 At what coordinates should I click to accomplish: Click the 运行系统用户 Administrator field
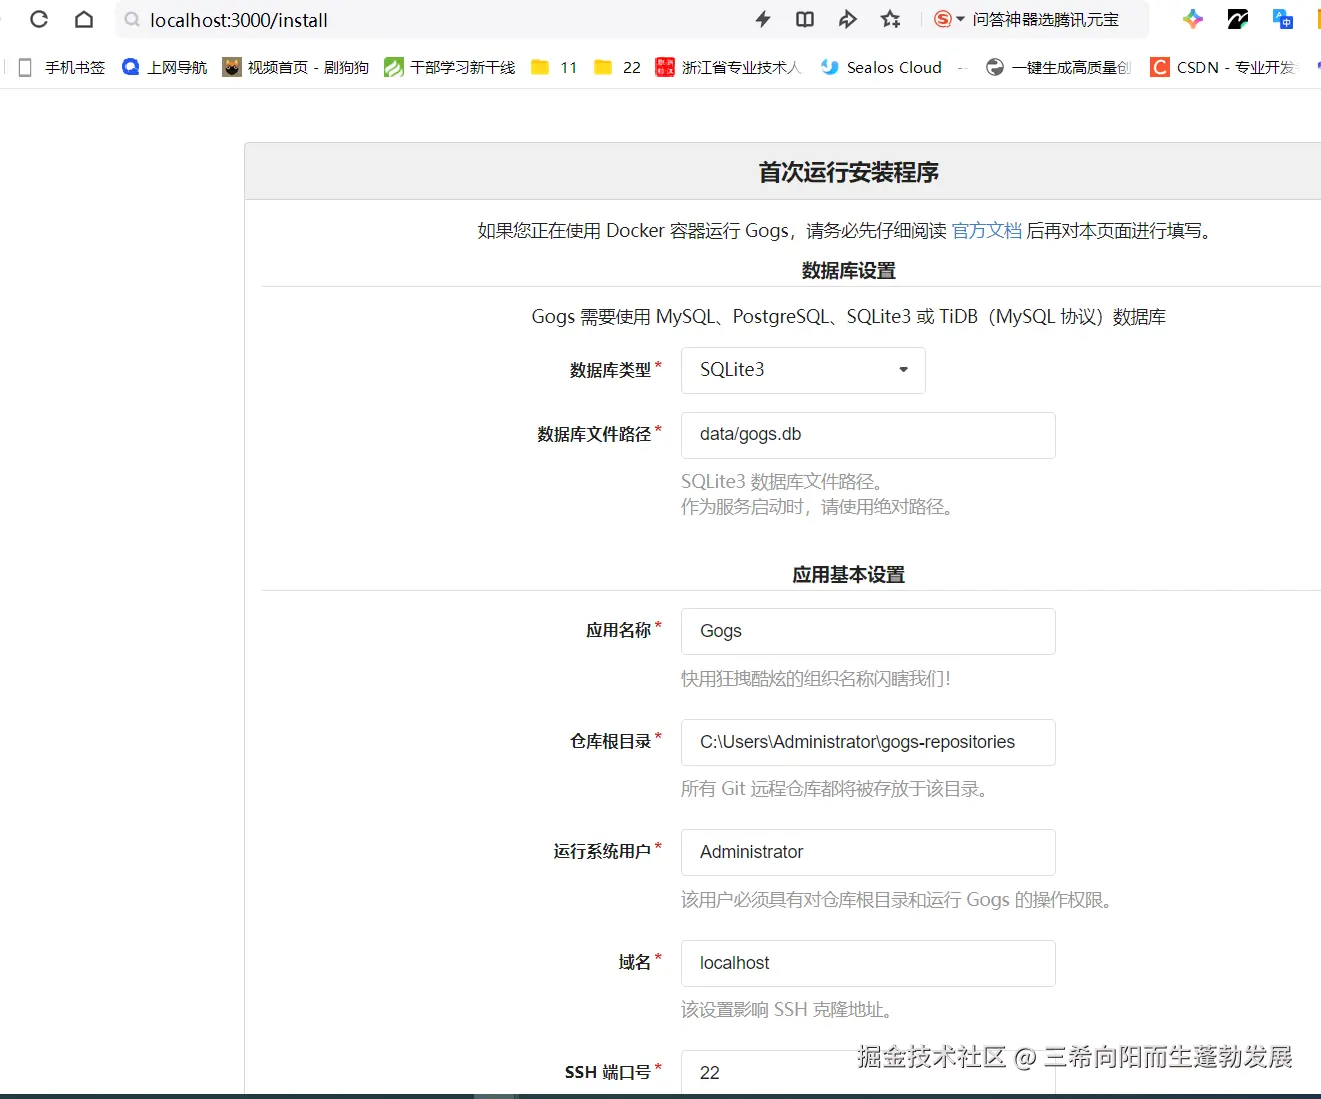click(x=868, y=852)
